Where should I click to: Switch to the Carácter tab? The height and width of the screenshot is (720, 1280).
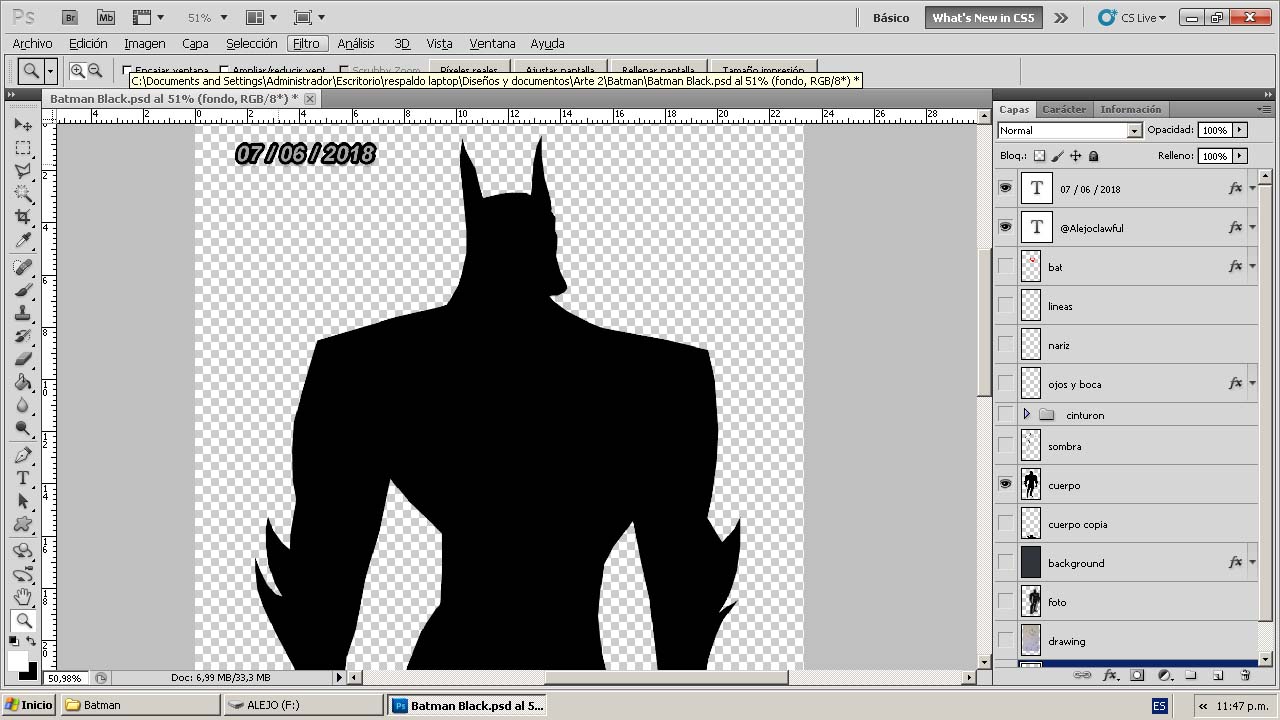[x=1063, y=109]
